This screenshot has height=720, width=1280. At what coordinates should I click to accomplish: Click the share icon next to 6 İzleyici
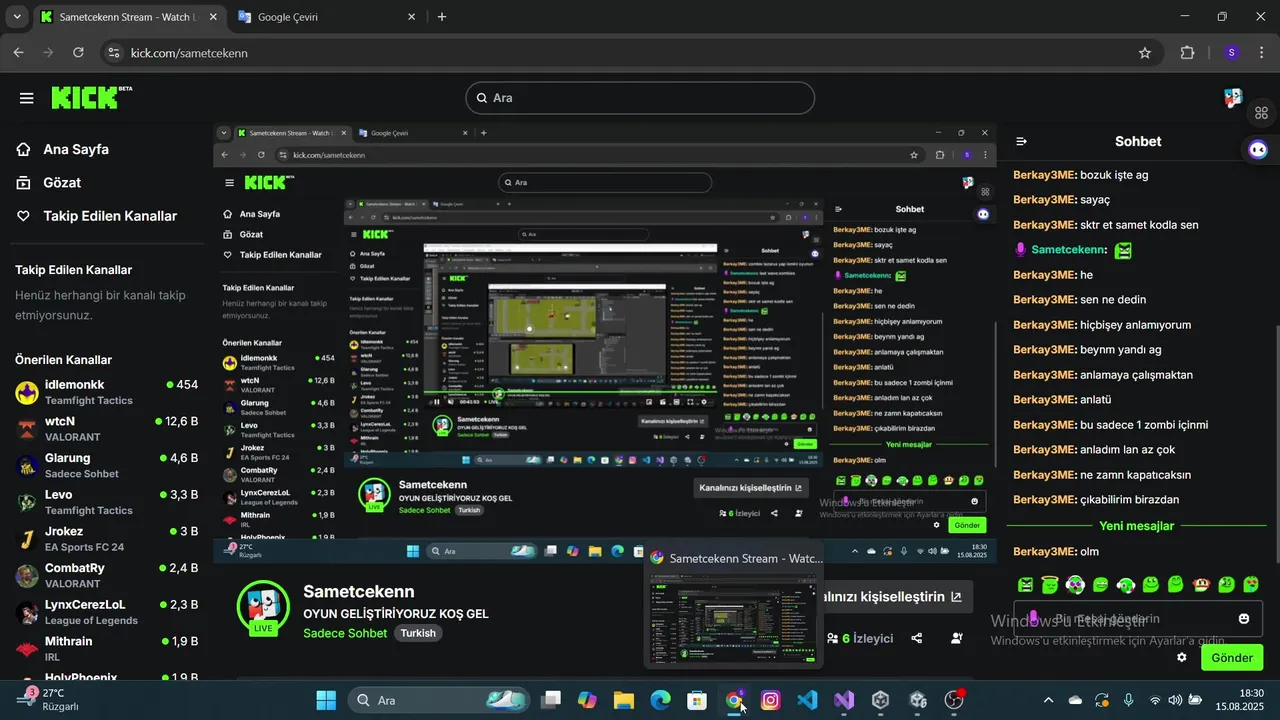point(917,638)
